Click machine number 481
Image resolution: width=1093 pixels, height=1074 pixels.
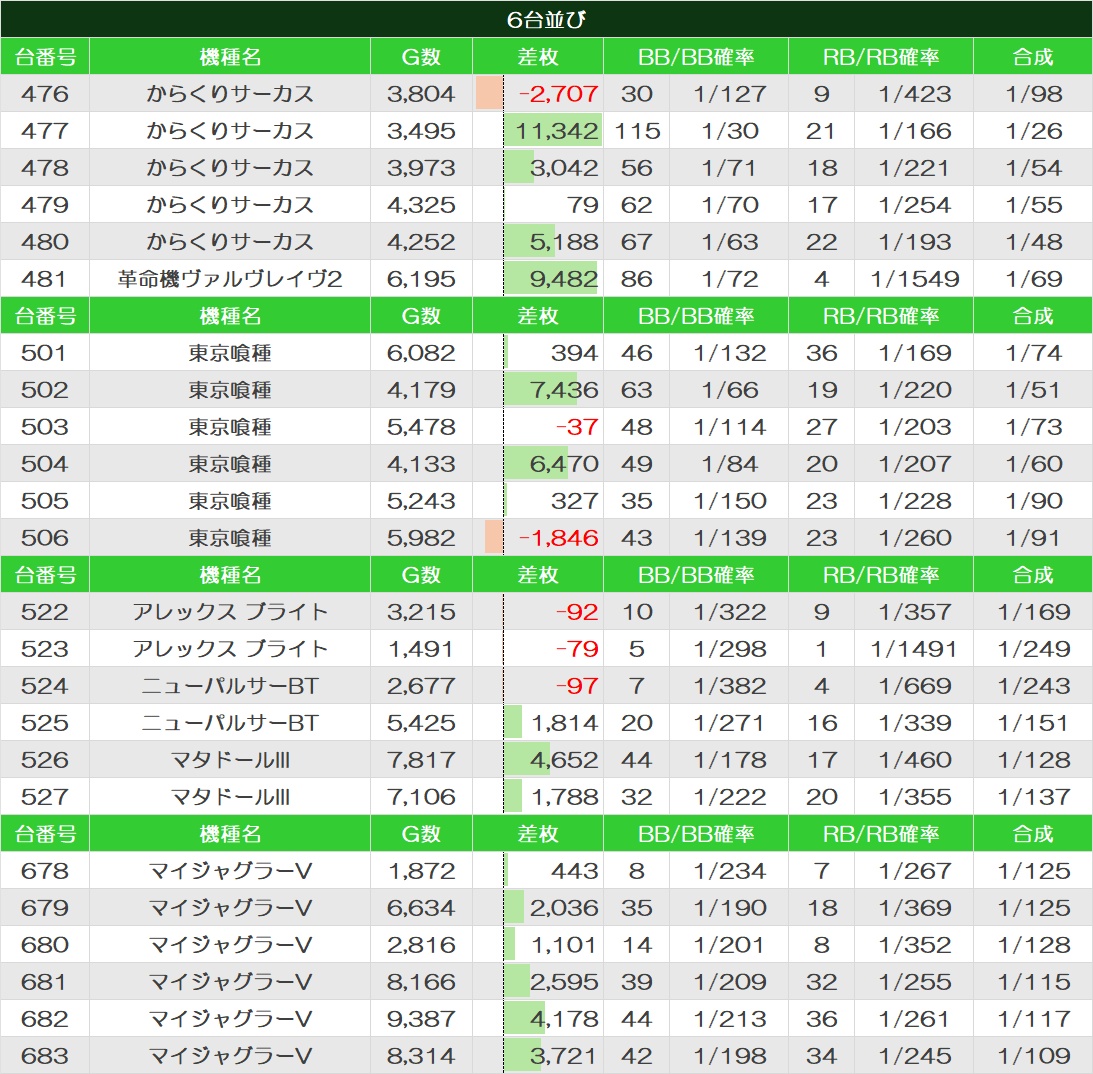(45, 279)
